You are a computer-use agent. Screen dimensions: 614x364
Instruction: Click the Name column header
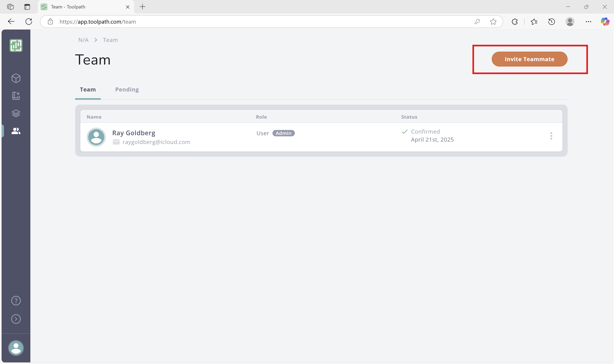point(94,117)
